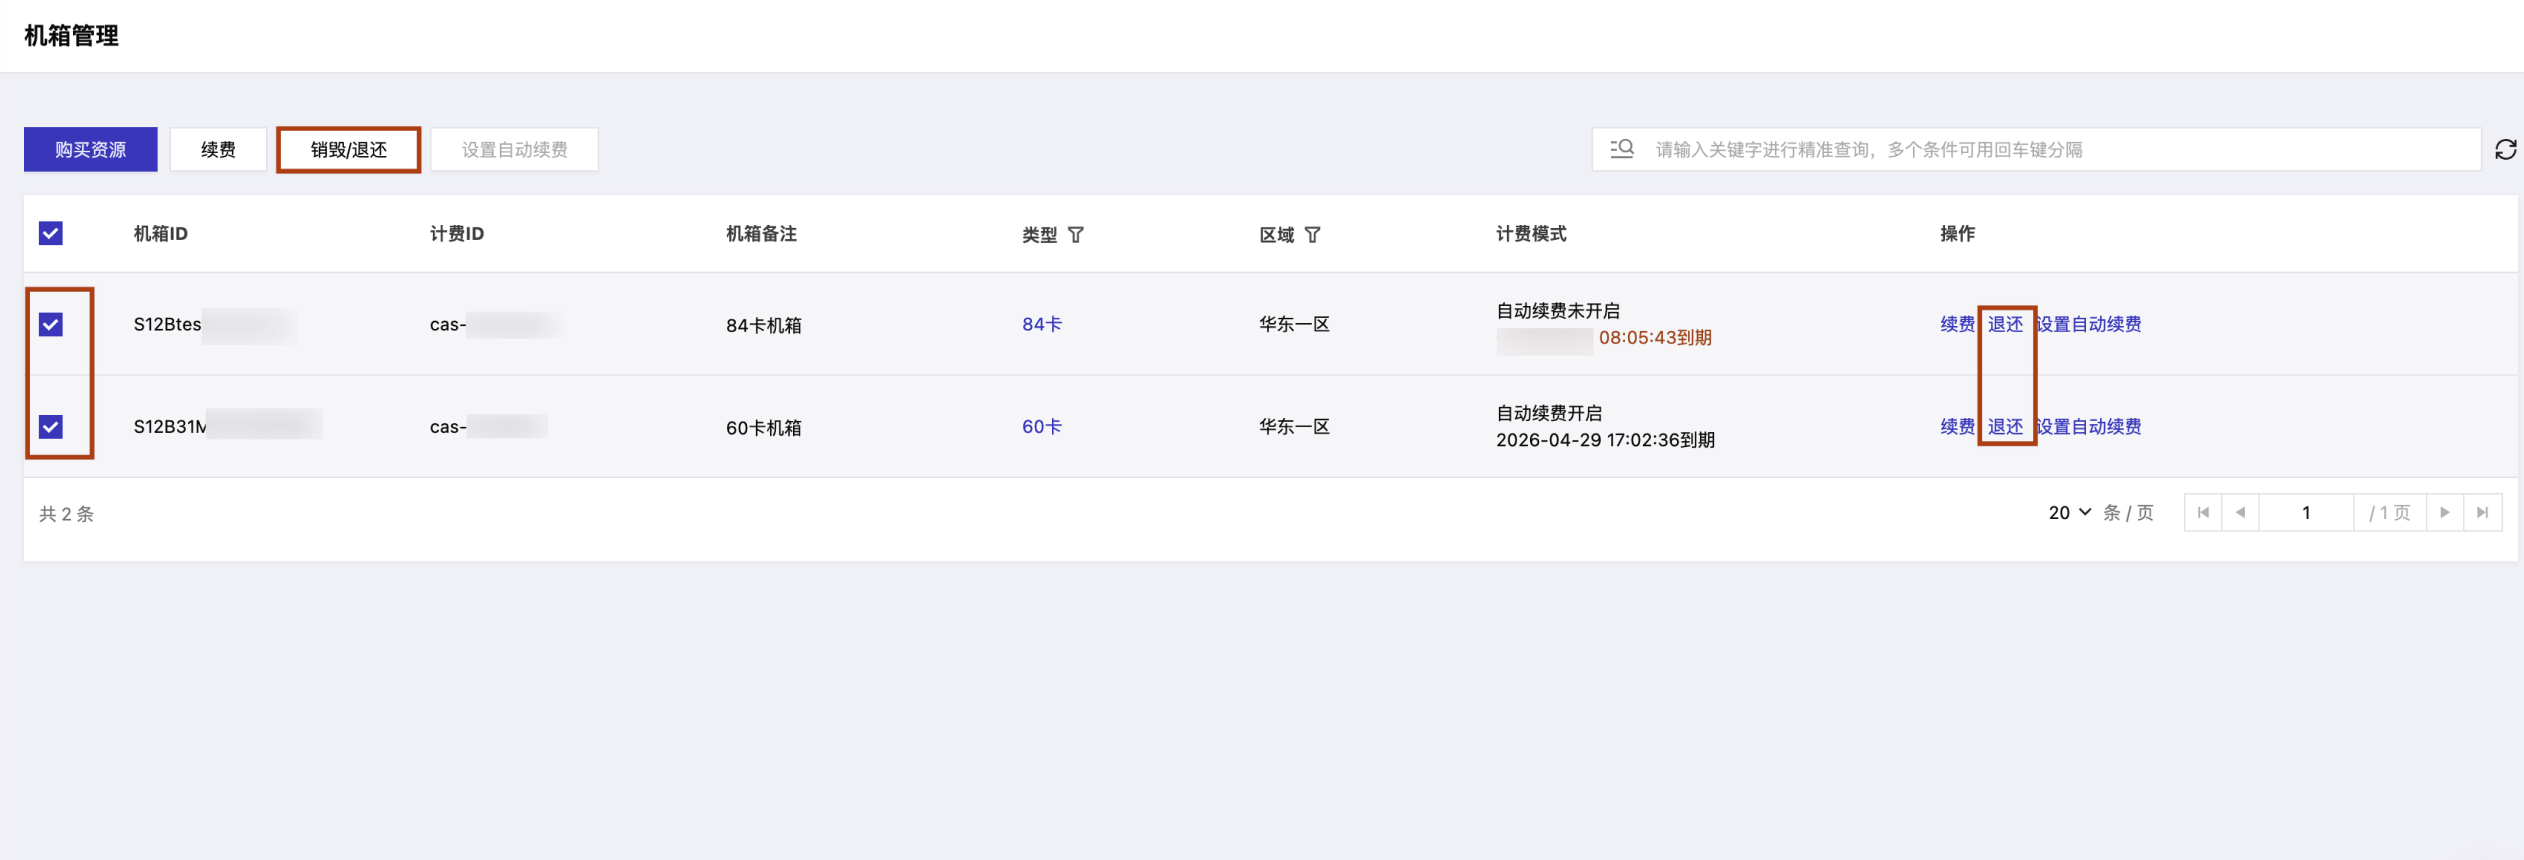
Task: Click the refresh icon beside search box
Action: tap(2505, 149)
